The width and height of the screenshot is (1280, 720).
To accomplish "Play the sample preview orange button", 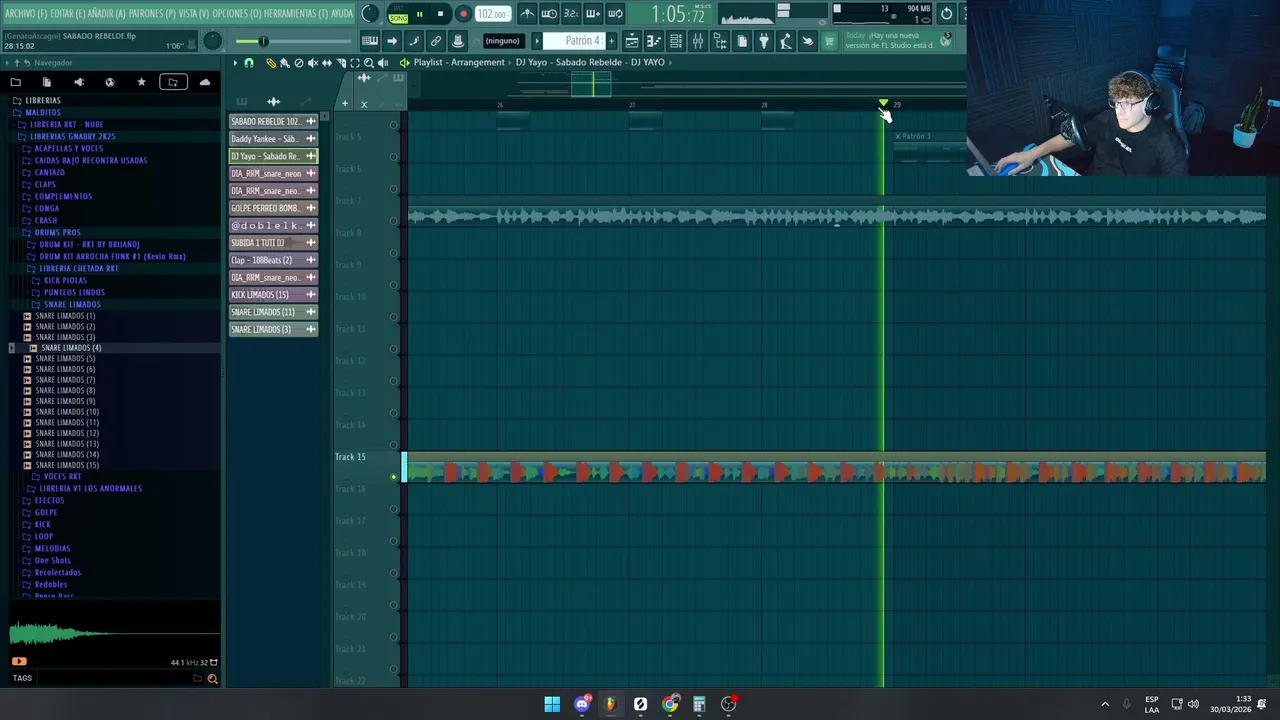I will [18, 661].
